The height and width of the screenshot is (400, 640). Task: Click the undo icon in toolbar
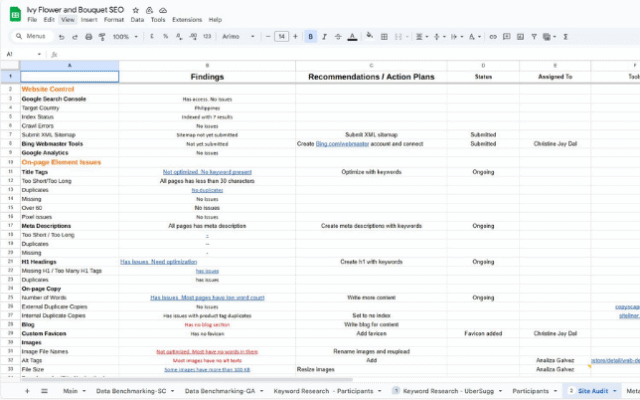tap(61, 36)
